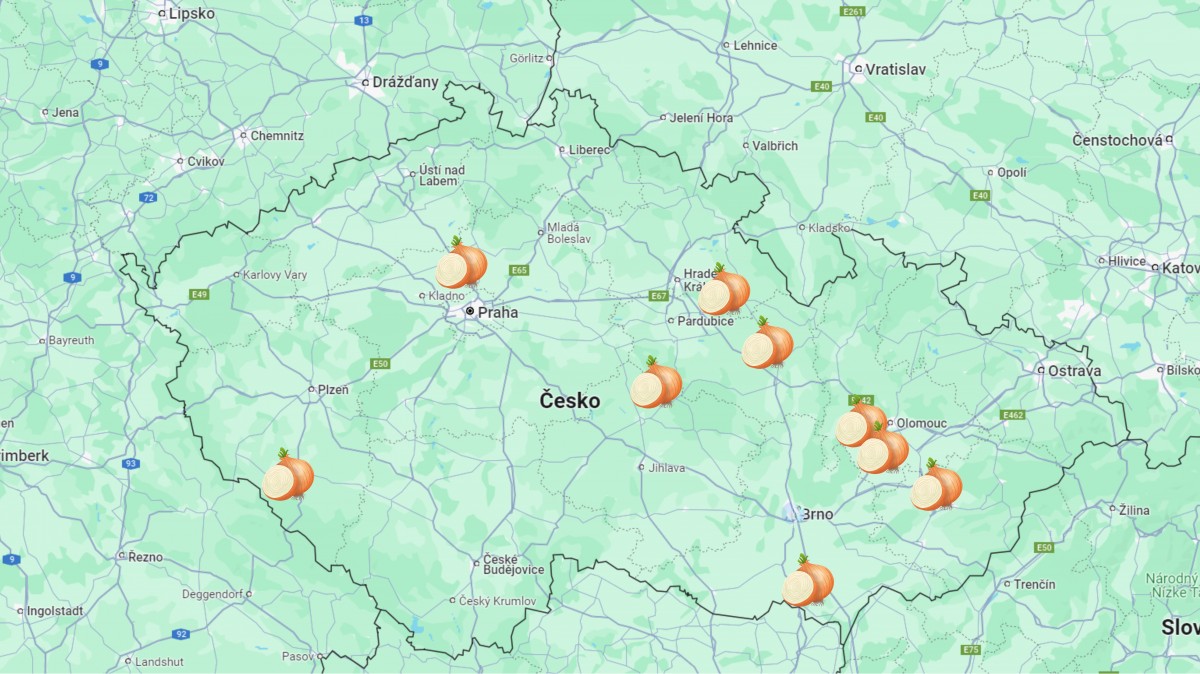Click the Liberec city label
Screen dimensions: 1200x674
pos(590,149)
